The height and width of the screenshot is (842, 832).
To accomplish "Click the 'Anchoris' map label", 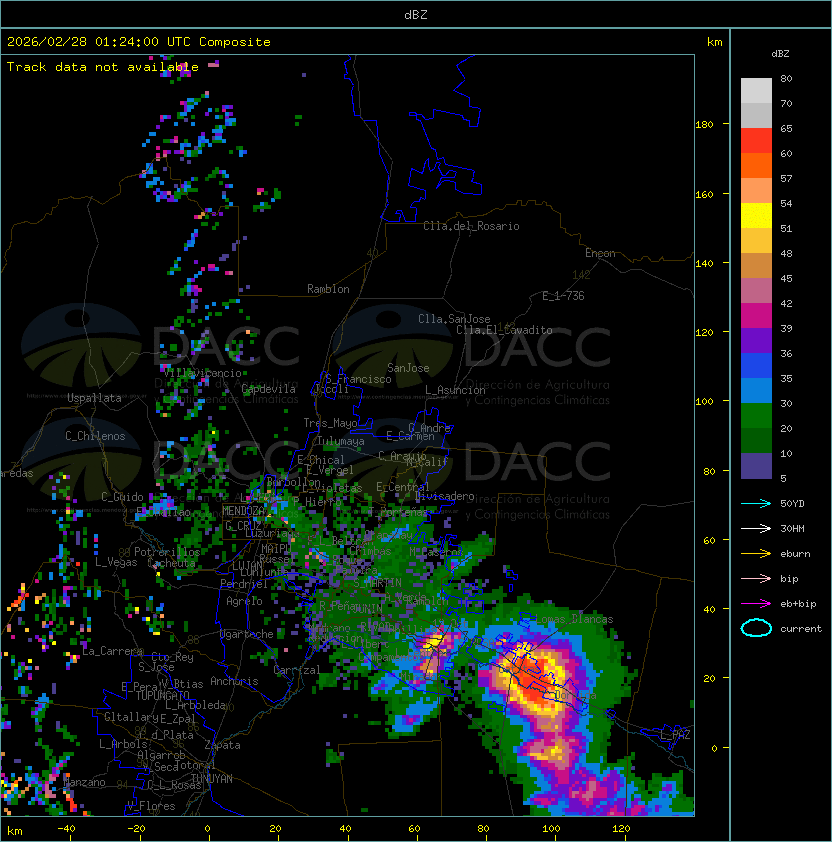I will [234, 681].
